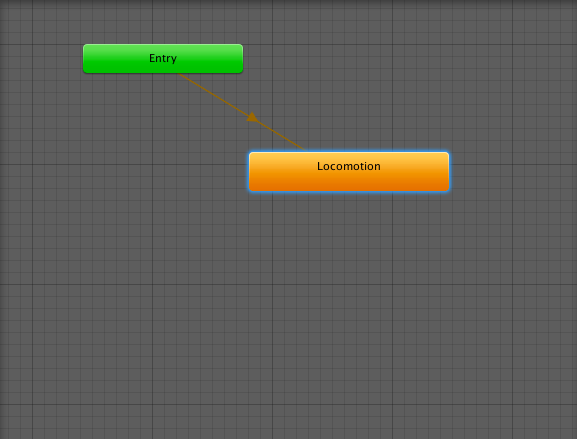
Task: Click the left end of the Locomotion node
Action: (254, 171)
